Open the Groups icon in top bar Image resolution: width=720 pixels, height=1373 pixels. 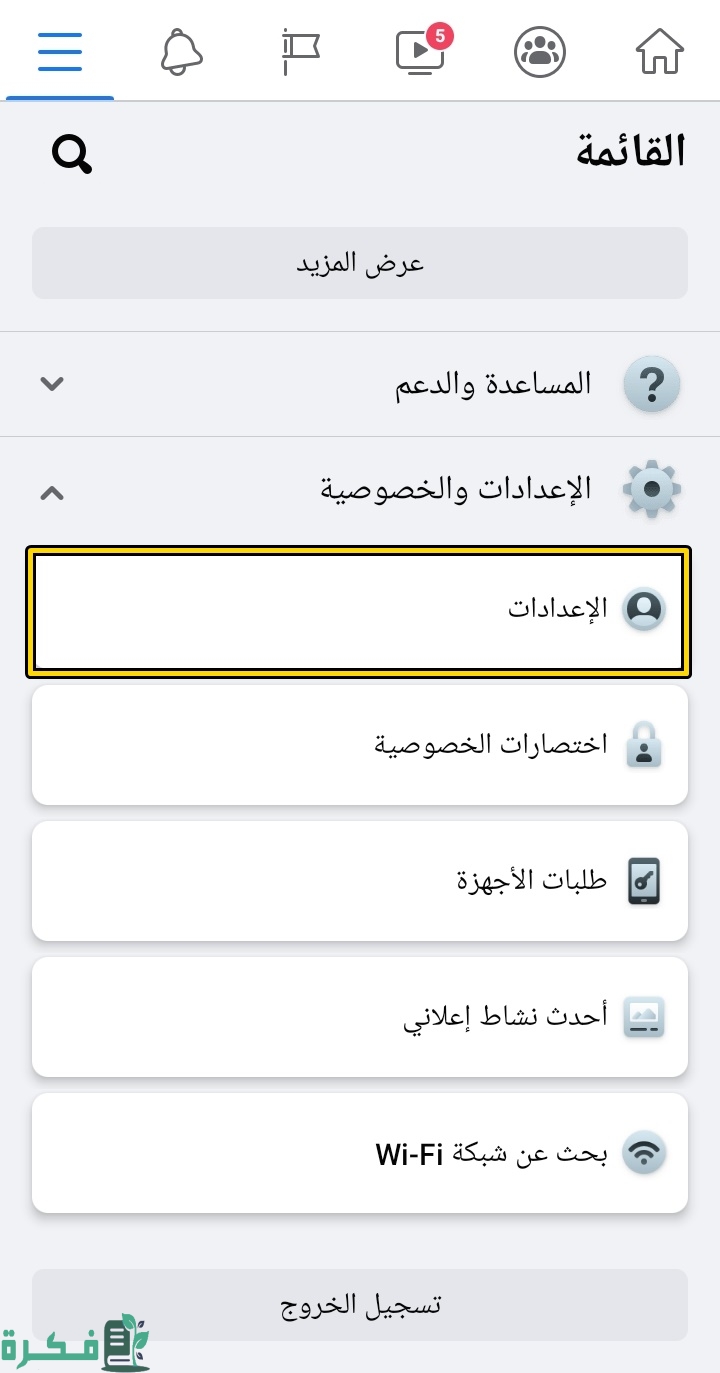[x=540, y=51]
